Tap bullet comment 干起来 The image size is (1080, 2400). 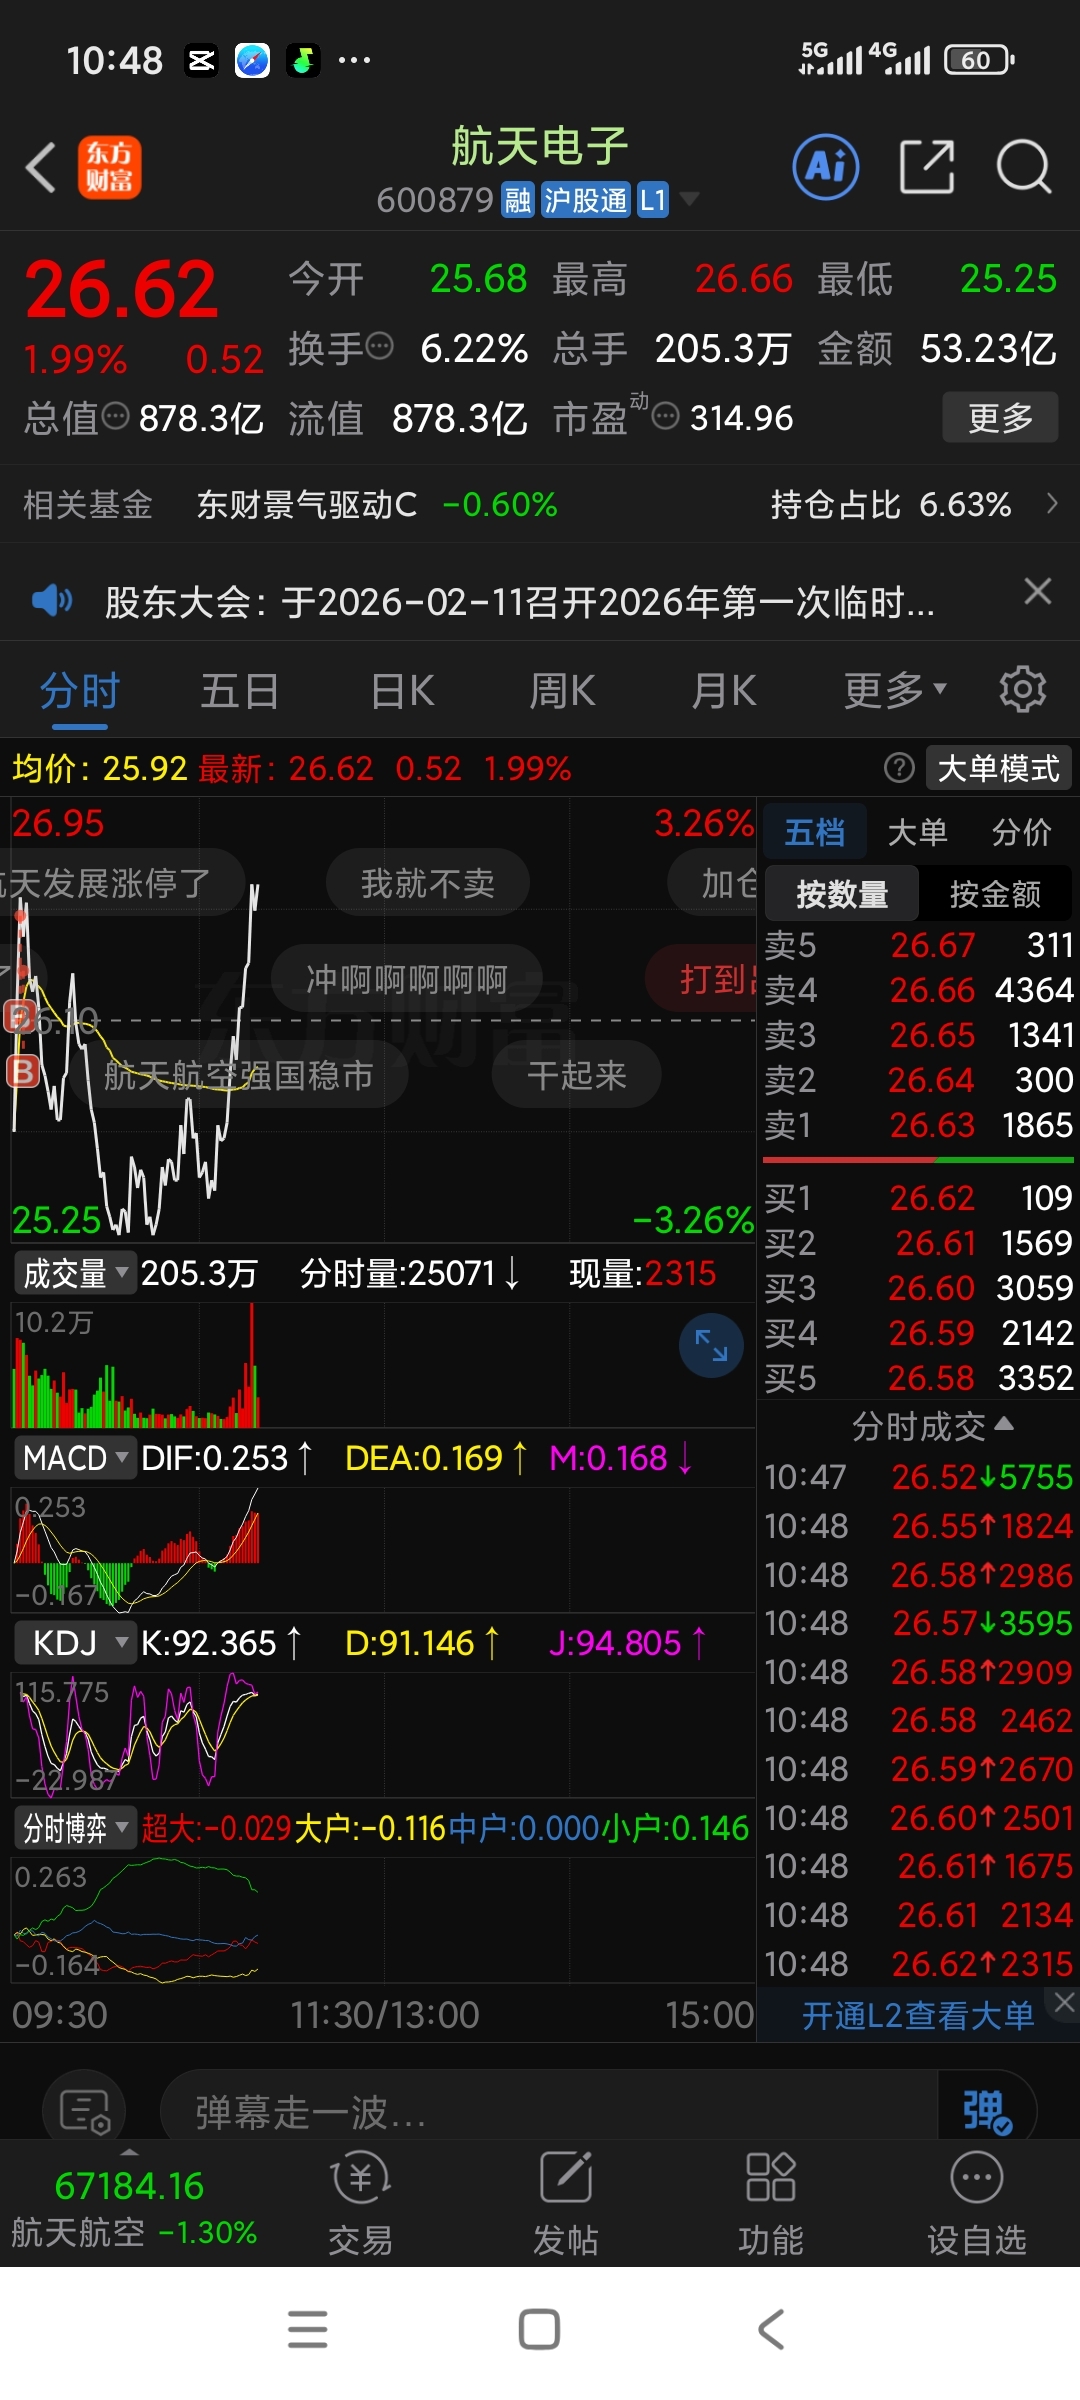576,1074
